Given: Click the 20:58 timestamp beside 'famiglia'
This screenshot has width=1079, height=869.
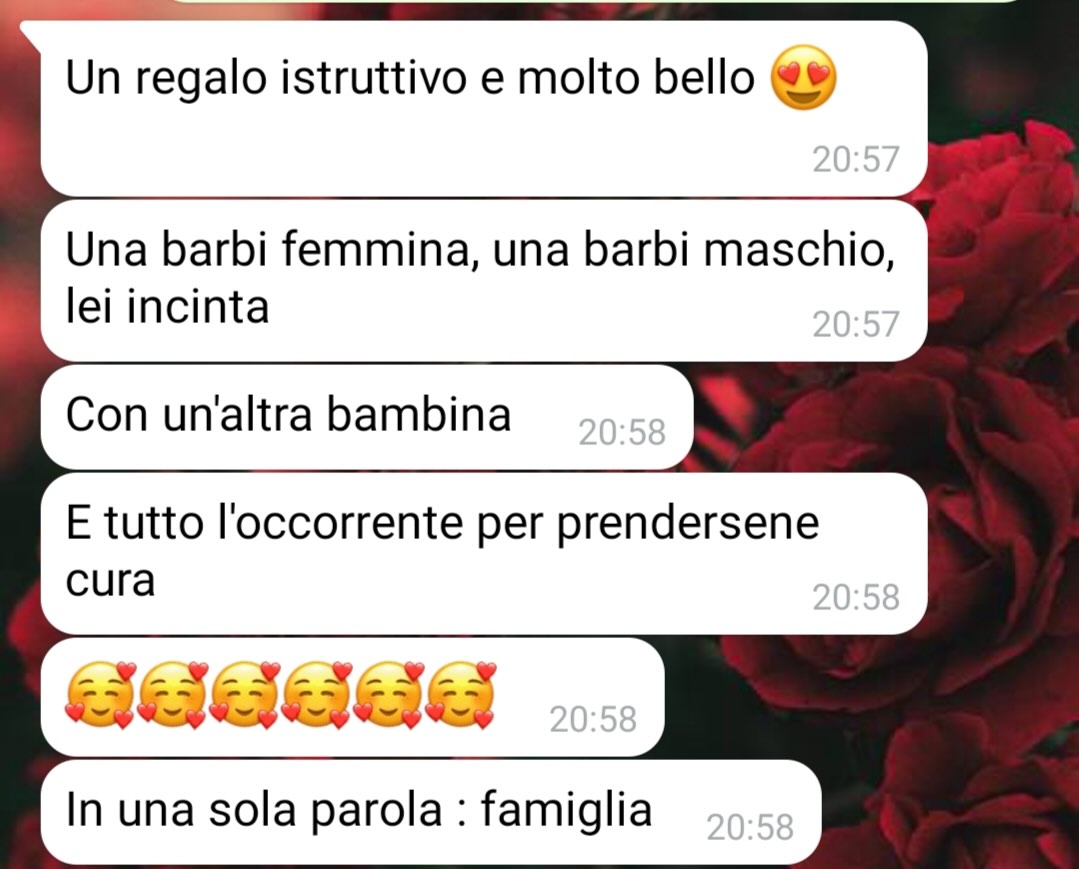Looking at the screenshot, I should click(x=749, y=827).
